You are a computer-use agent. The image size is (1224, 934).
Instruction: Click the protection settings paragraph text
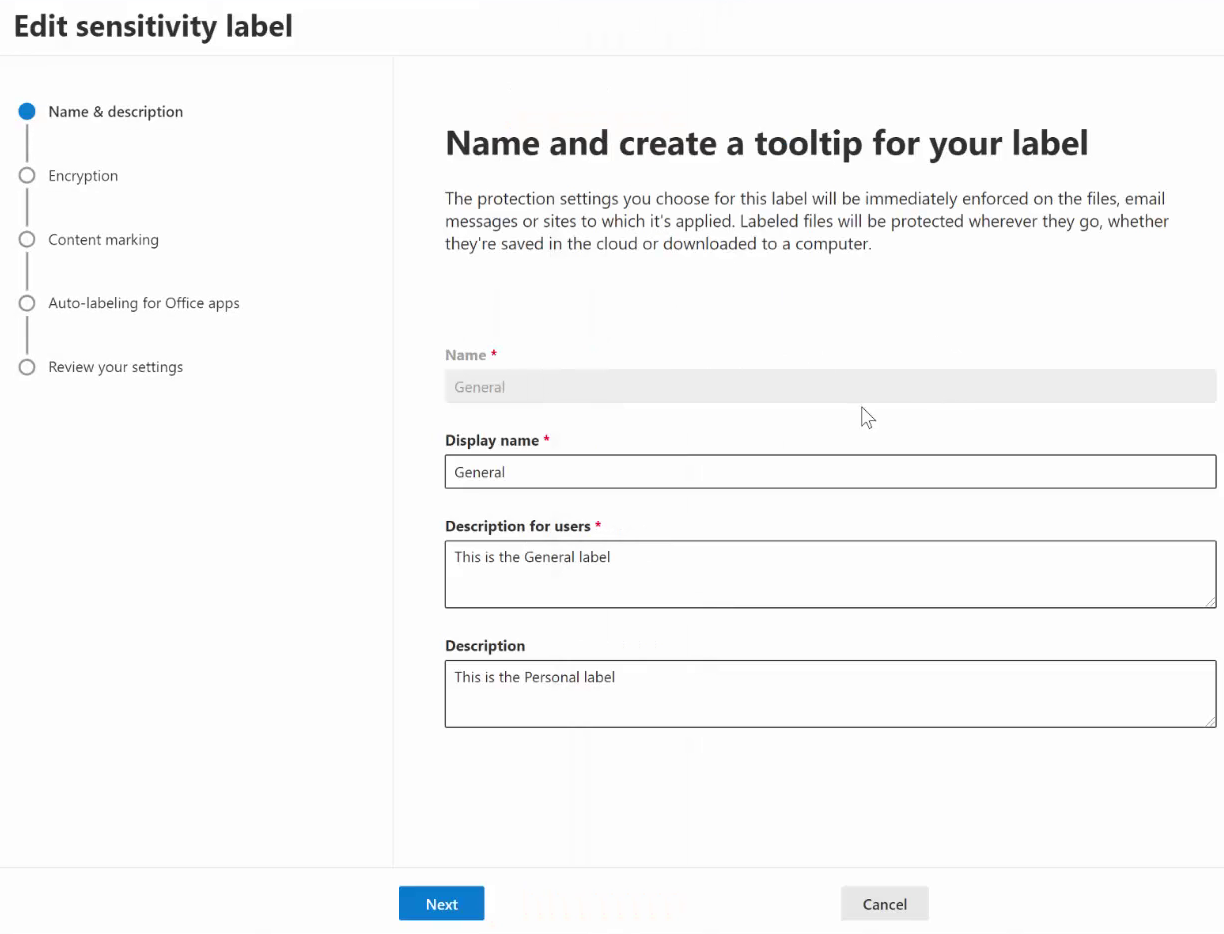point(807,221)
